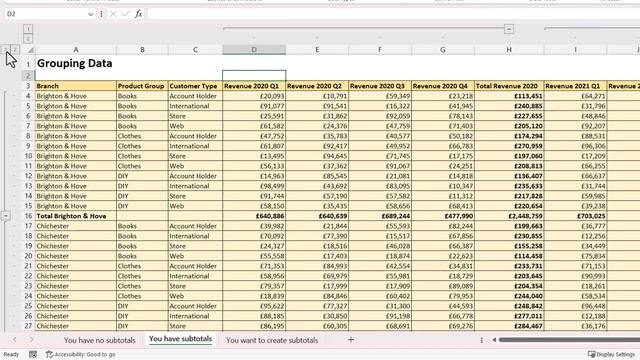640x360 pixels.
Task: Open 'You want to create subtotals' sheet tab
Action: (x=272, y=340)
